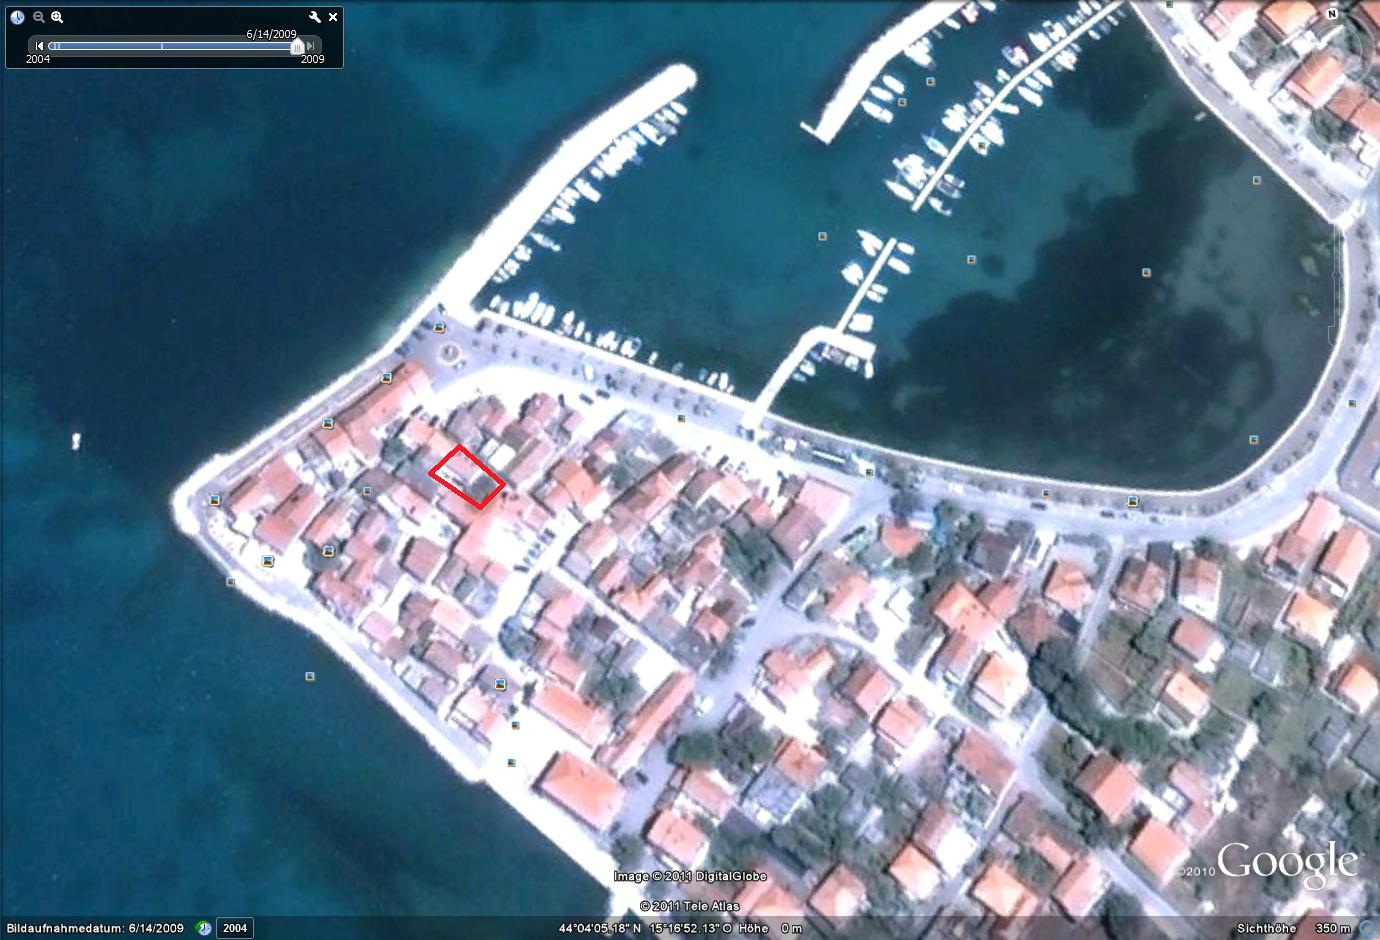The width and height of the screenshot is (1380, 940).
Task: Click the N compass north indicator
Action: pos(1332,14)
